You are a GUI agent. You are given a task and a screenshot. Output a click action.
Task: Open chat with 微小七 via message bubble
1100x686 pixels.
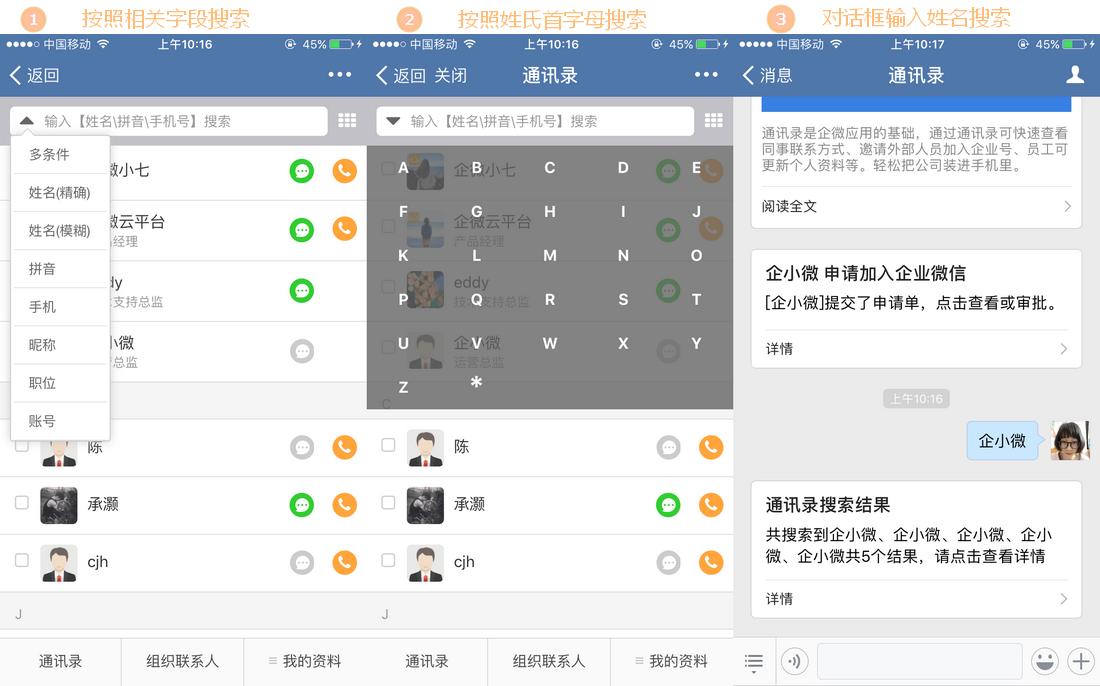click(302, 170)
